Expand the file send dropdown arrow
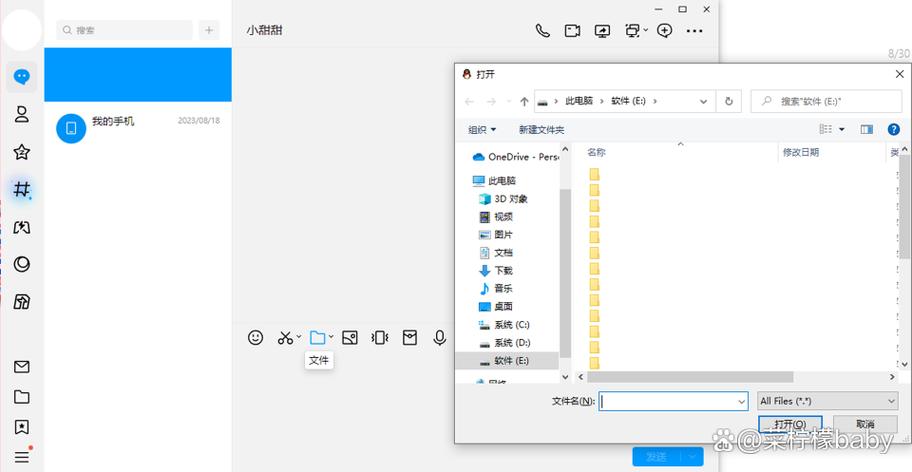 tap(331, 337)
